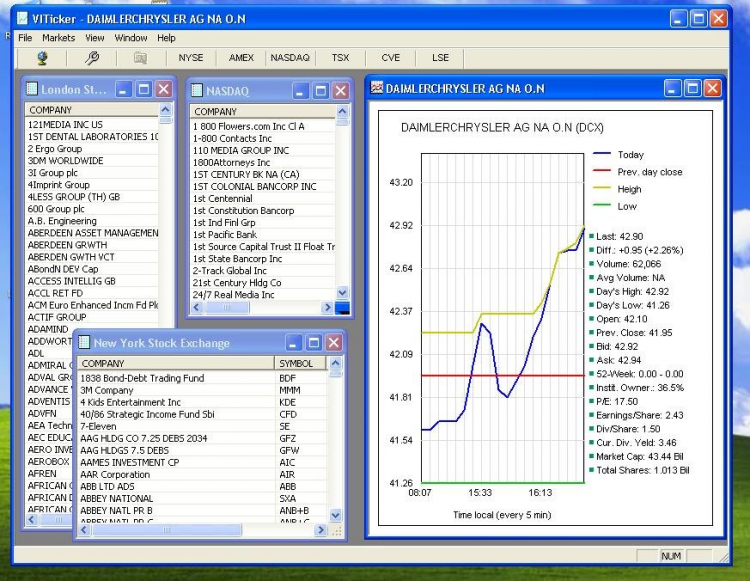Screen dimensions: 750x581
Task: Open settings with the wrench toolbar icon
Action: [x=91, y=58]
